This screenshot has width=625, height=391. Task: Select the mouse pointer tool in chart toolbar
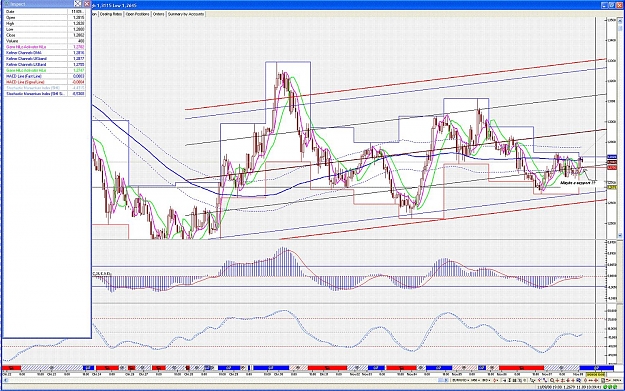pyautogui.click(x=533, y=380)
